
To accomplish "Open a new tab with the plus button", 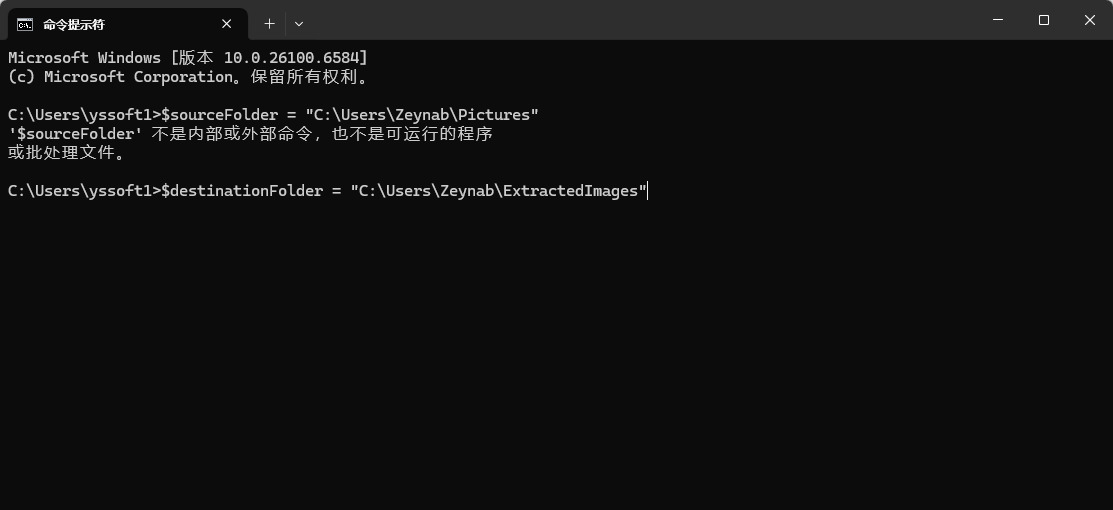I will [x=269, y=23].
